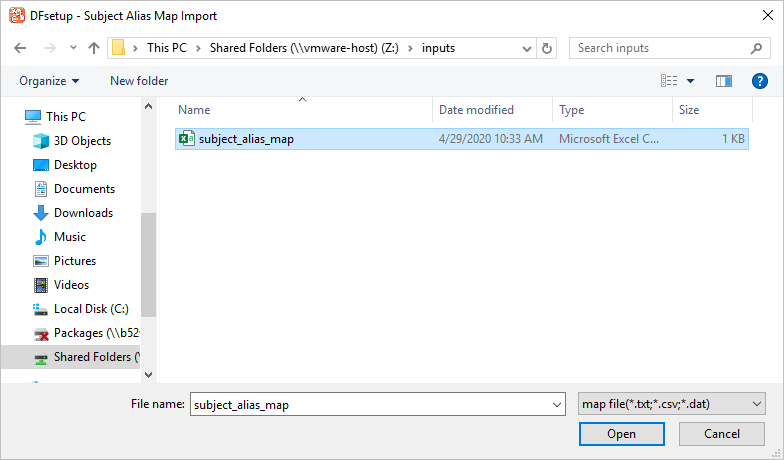
Task: Click the Help question mark icon
Action: [x=759, y=81]
